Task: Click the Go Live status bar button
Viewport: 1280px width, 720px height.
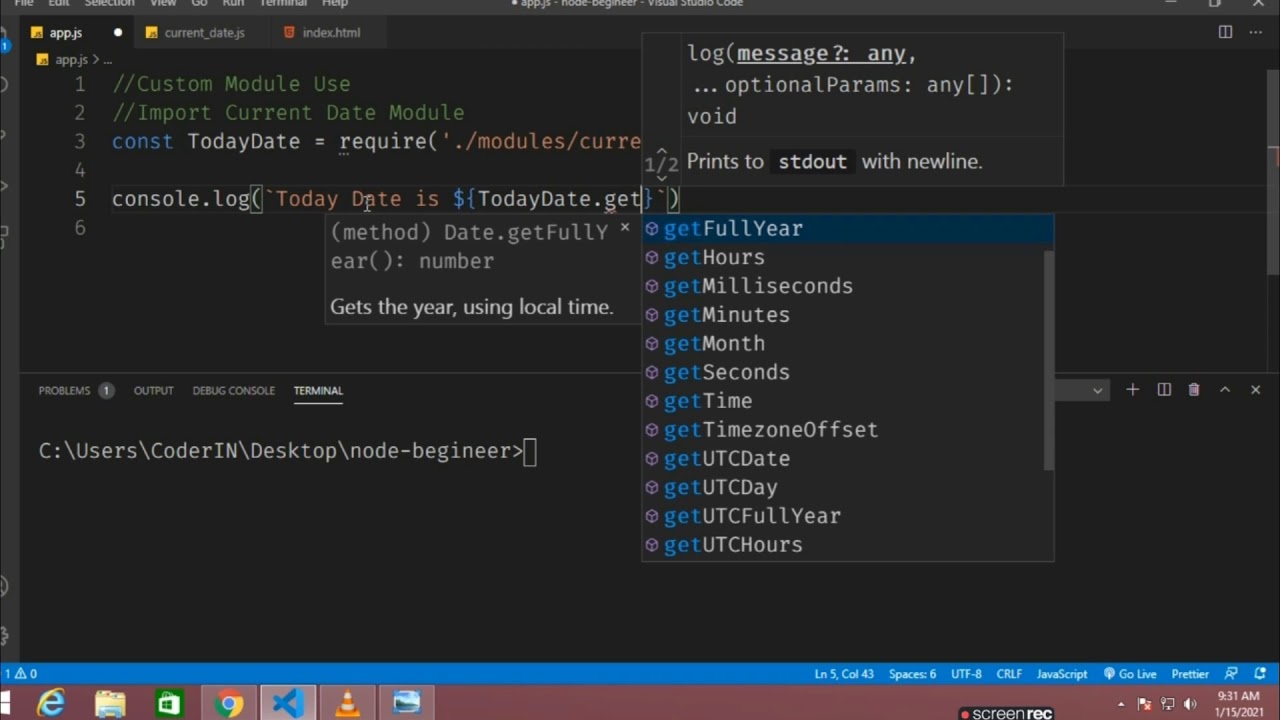Action: click(x=1130, y=674)
